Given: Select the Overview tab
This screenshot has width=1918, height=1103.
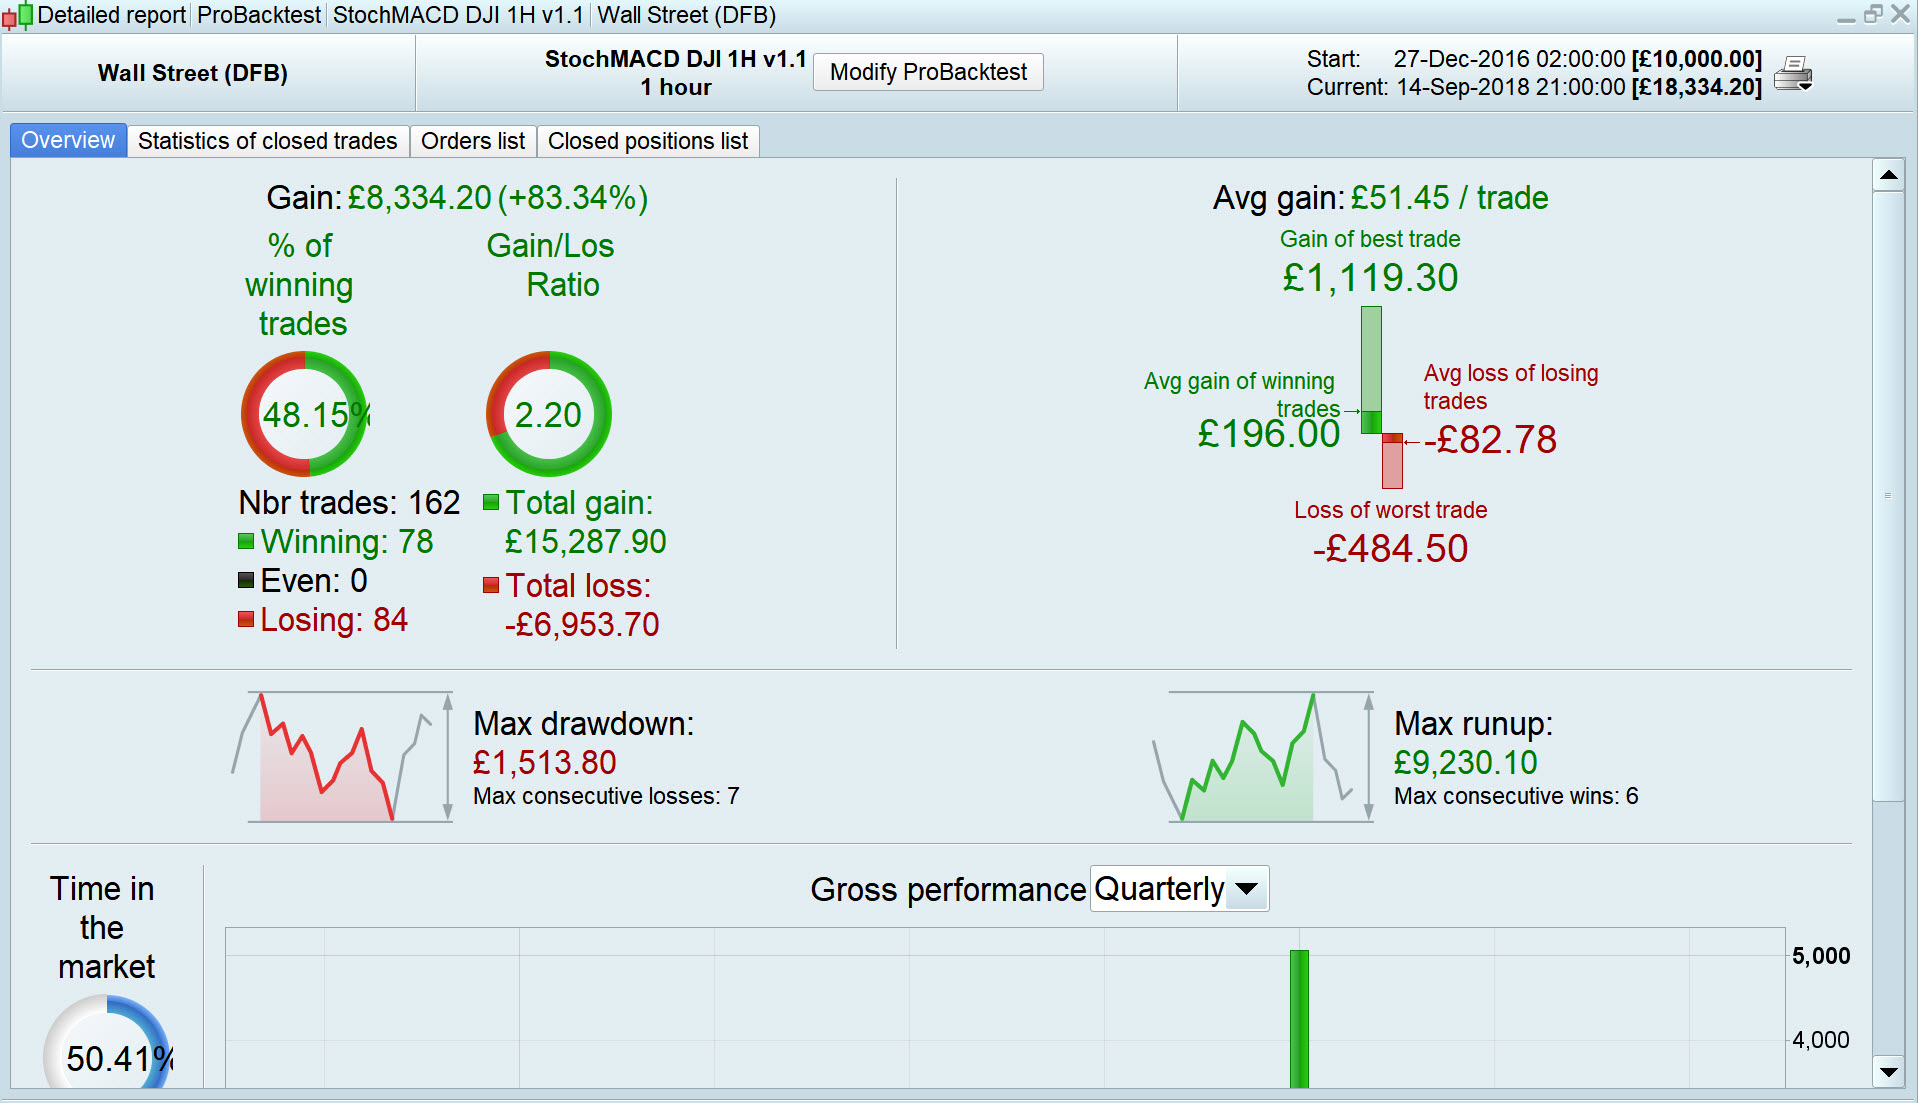Looking at the screenshot, I should [68, 140].
